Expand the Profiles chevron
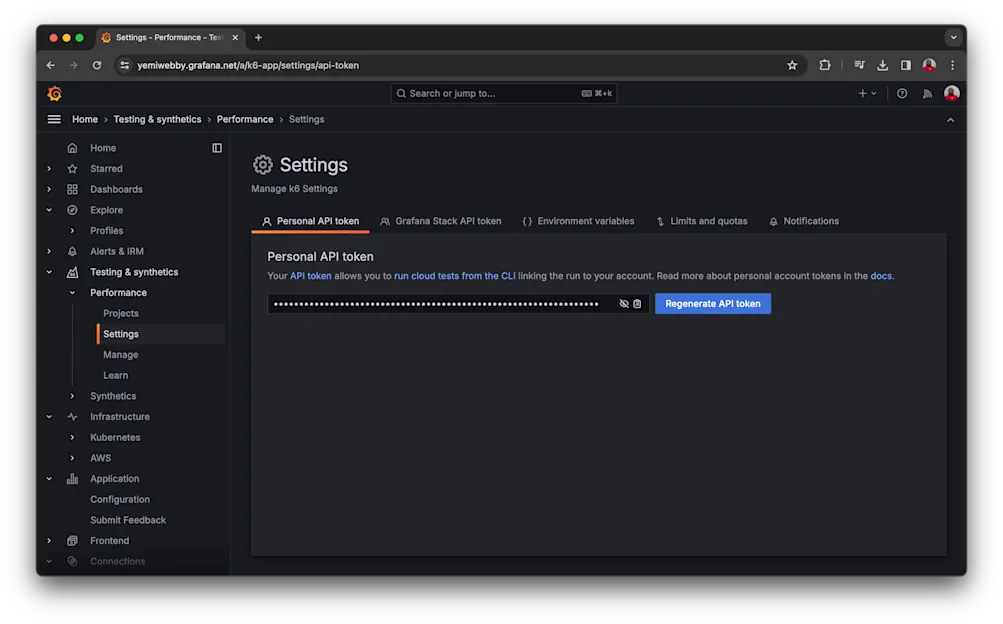Viewport: 1003px width, 624px height. tap(72, 231)
